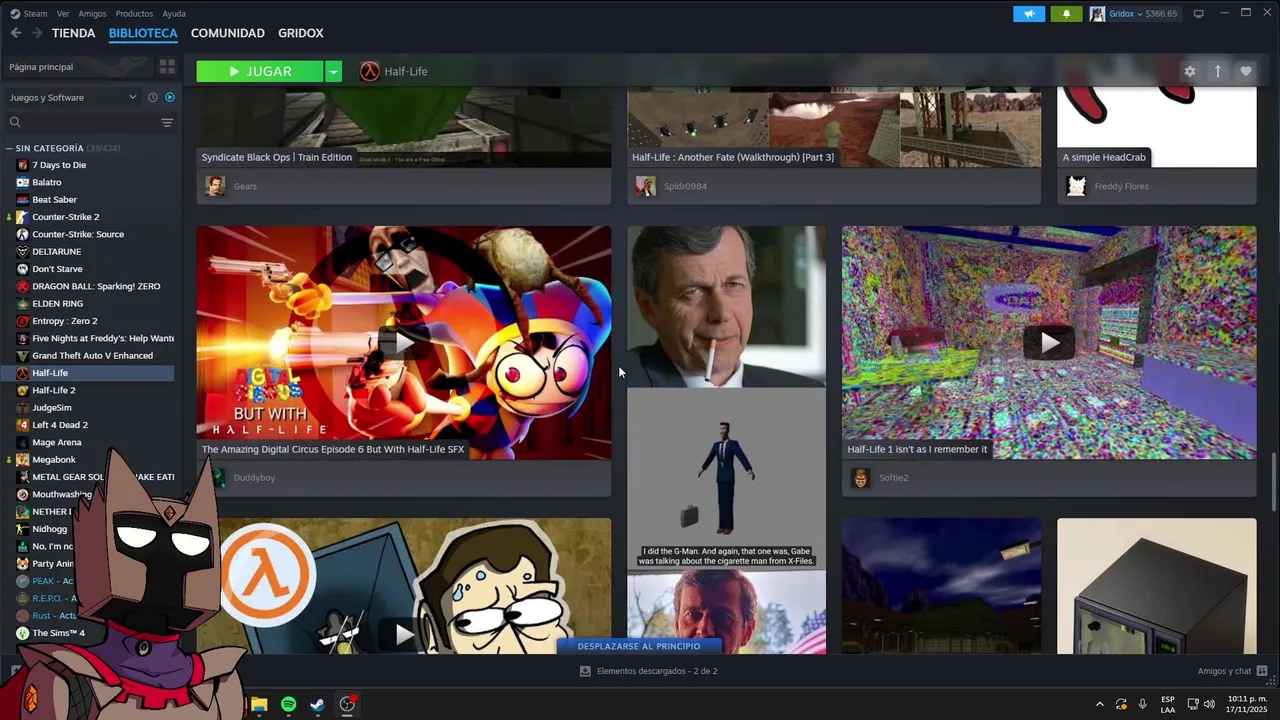Open the OBS icon in taskbar
1280x720 pixels.
coord(347,704)
